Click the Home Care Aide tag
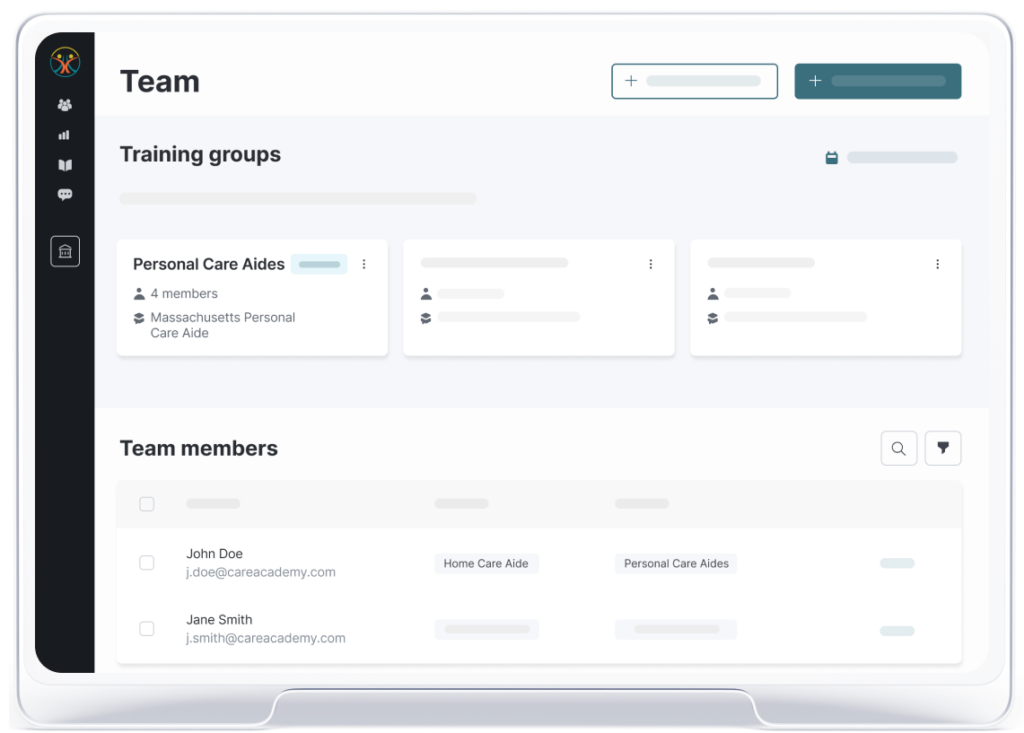The image size is (1024, 733). tap(486, 564)
